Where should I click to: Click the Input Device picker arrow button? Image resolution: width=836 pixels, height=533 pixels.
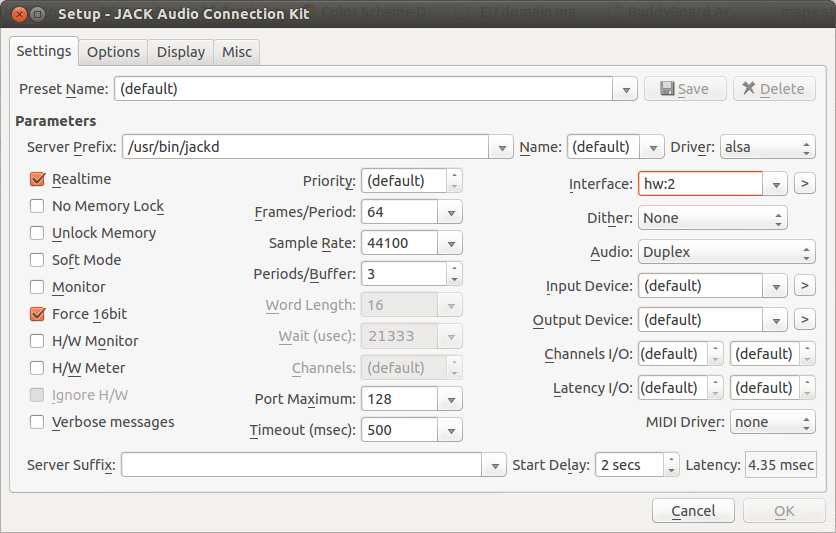[805, 286]
